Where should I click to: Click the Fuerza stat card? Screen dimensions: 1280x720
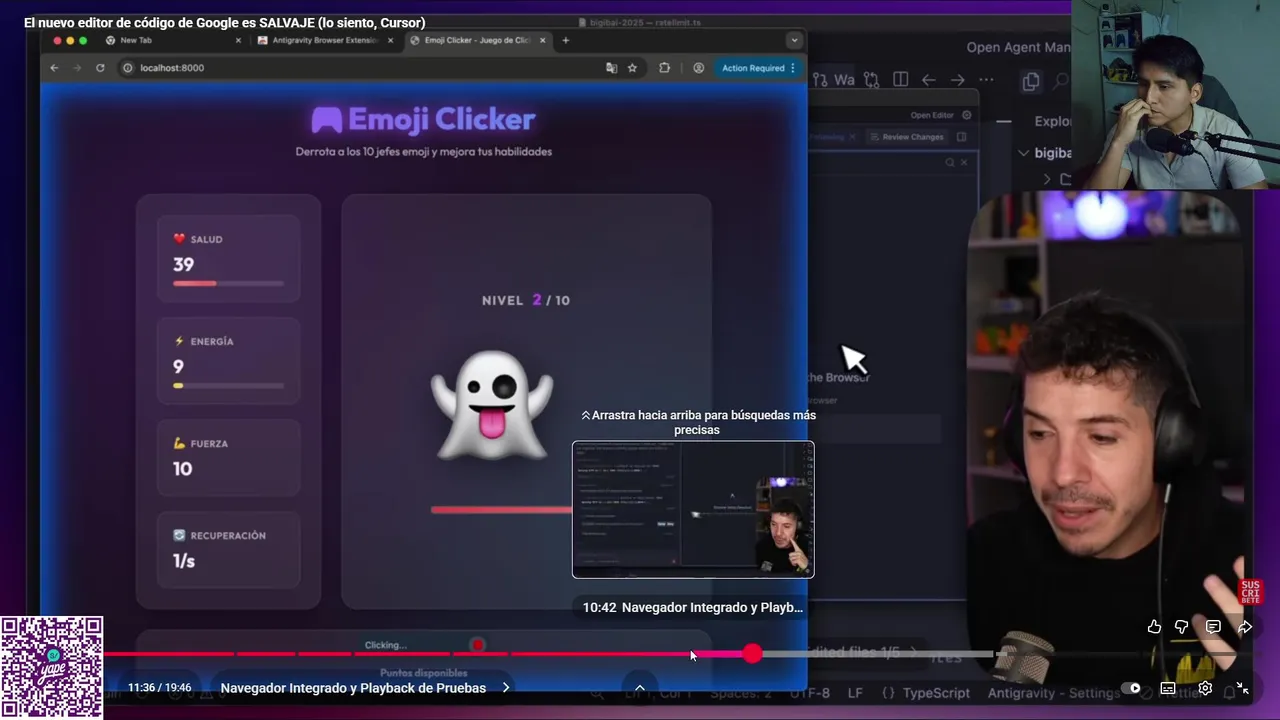228,457
